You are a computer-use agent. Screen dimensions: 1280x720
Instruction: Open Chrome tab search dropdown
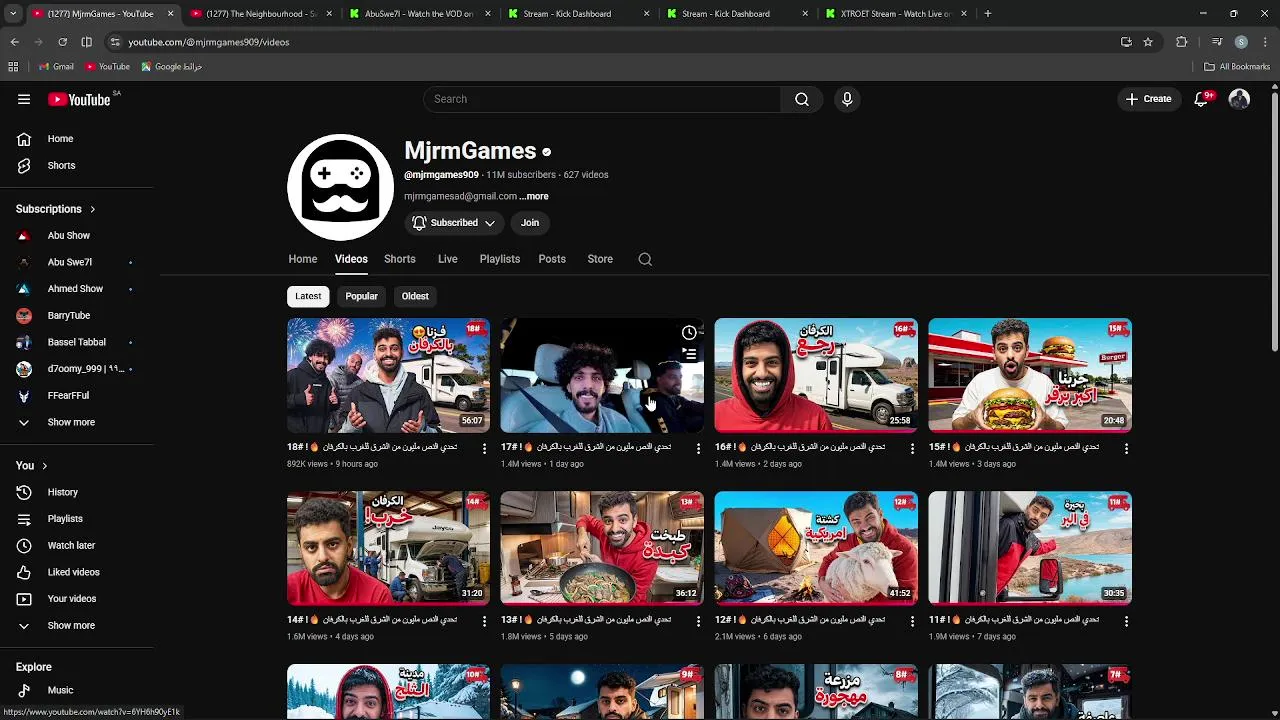(x=13, y=14)
